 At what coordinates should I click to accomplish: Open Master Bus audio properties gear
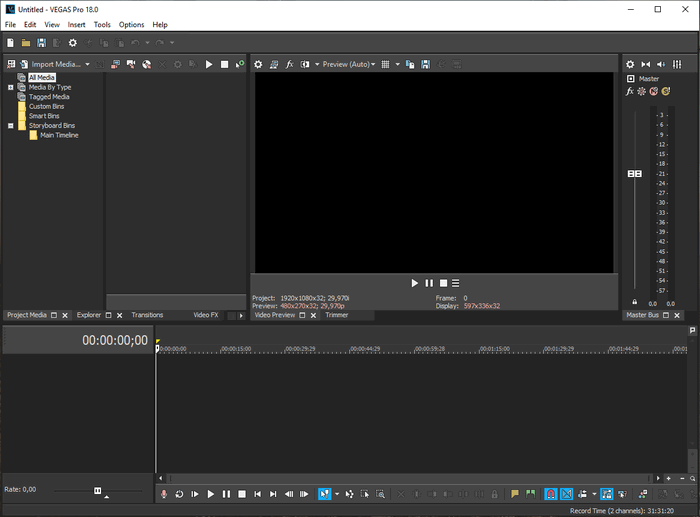coord(630,64)
